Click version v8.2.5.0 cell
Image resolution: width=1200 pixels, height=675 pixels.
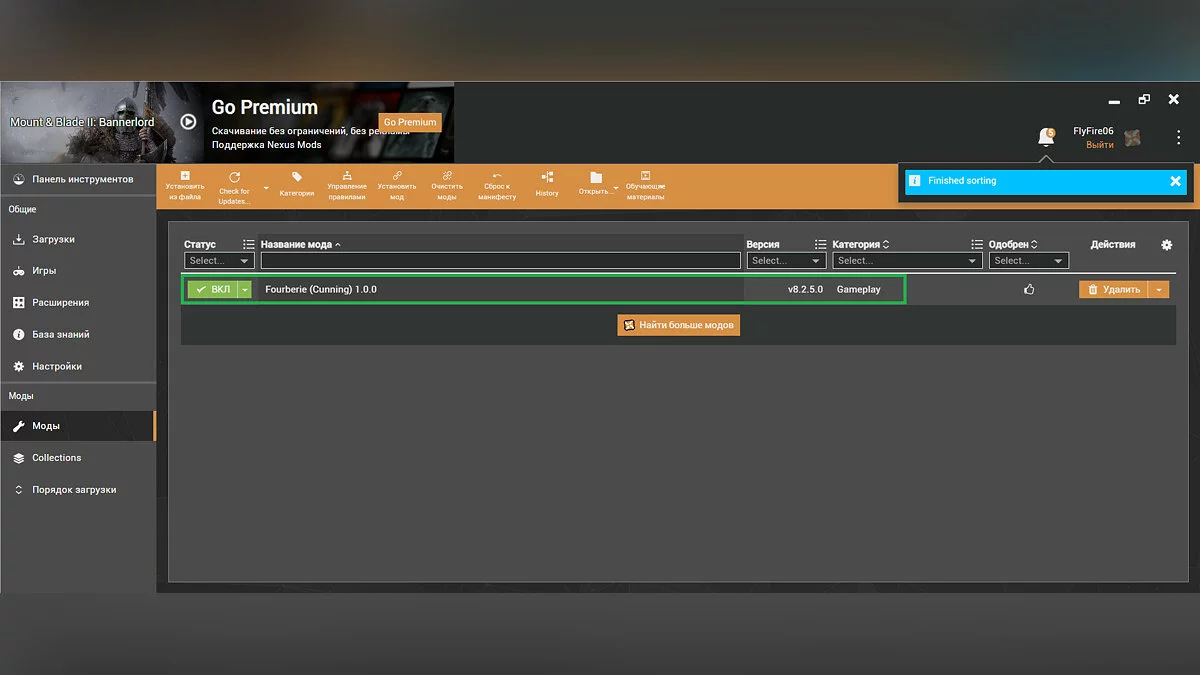(805, 289)
